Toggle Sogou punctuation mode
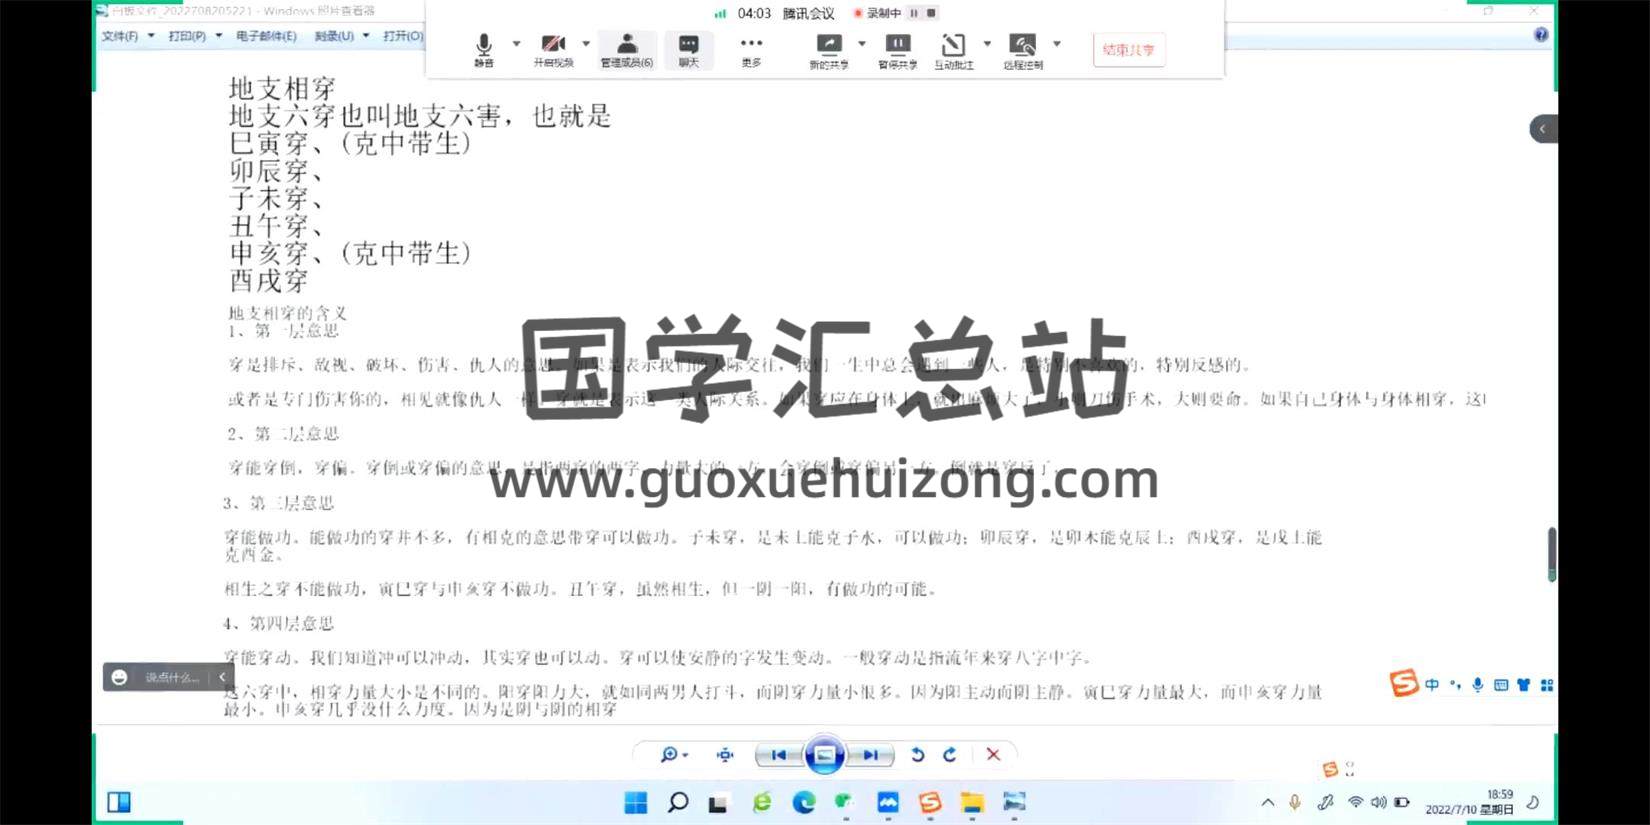 [1455, 685]
